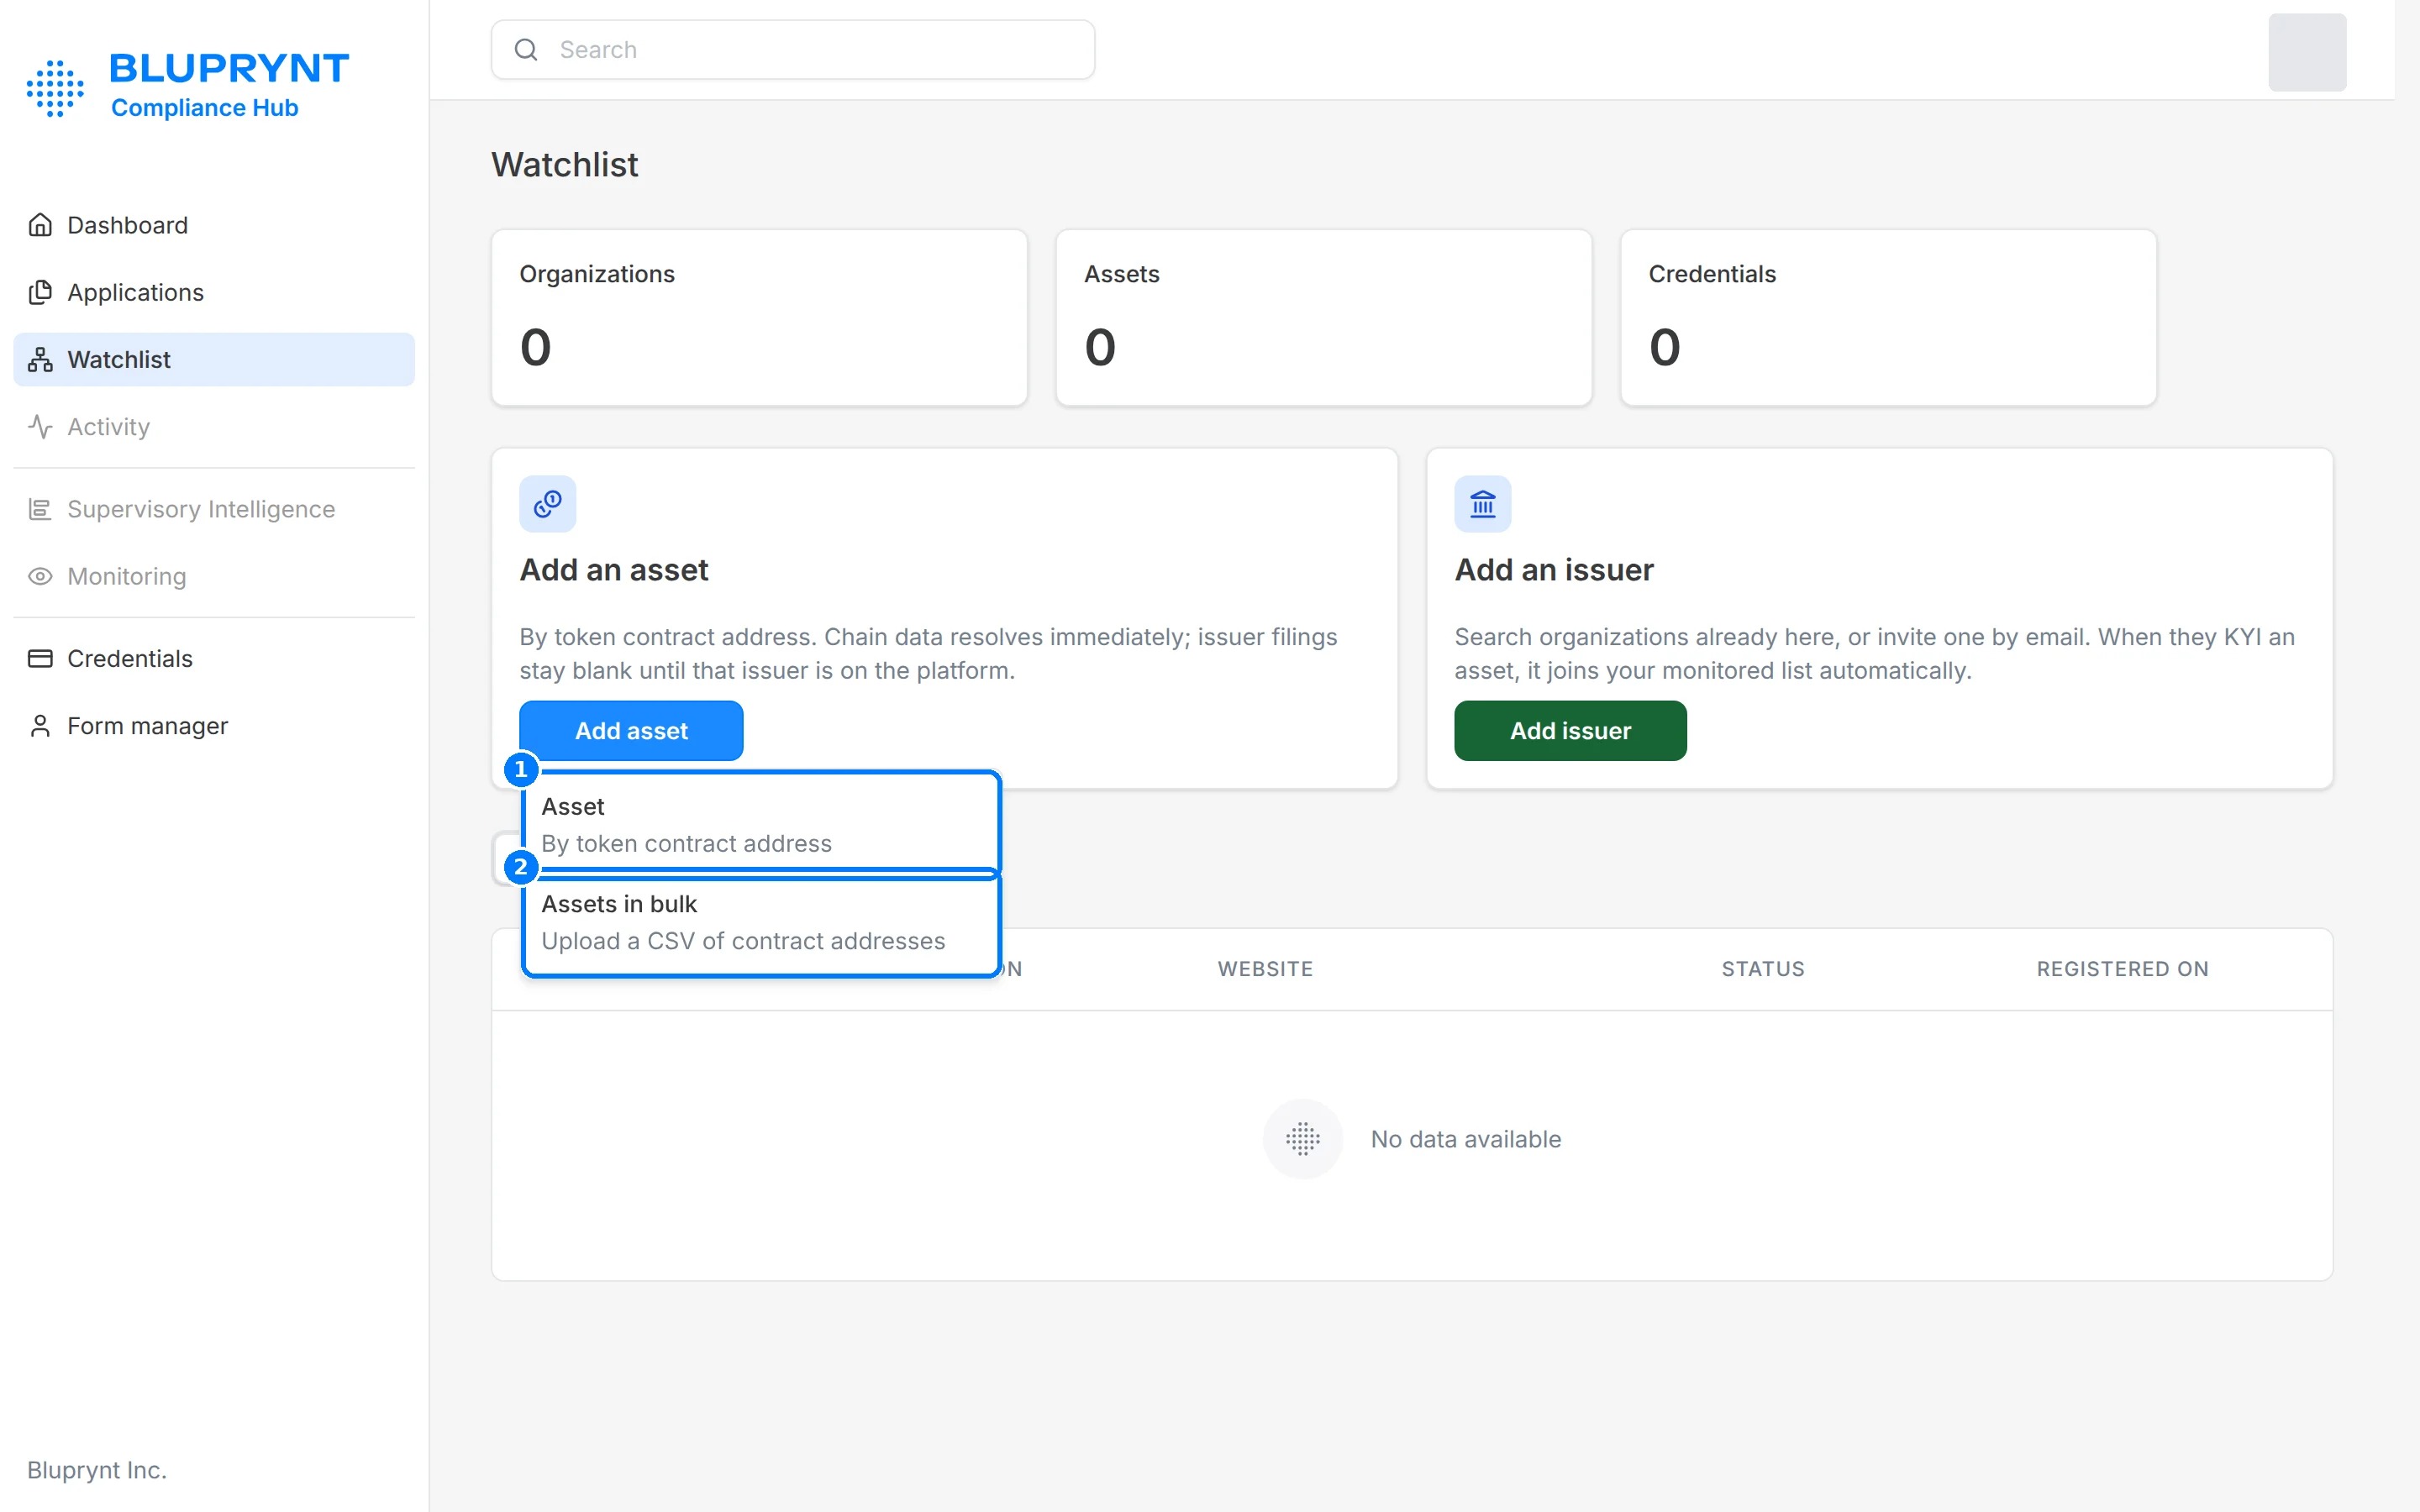The width and height of the screenshot is (2420, 1512).
Task: Navigate to Credentials in sidebar
Action: click(x=214, y=658)
